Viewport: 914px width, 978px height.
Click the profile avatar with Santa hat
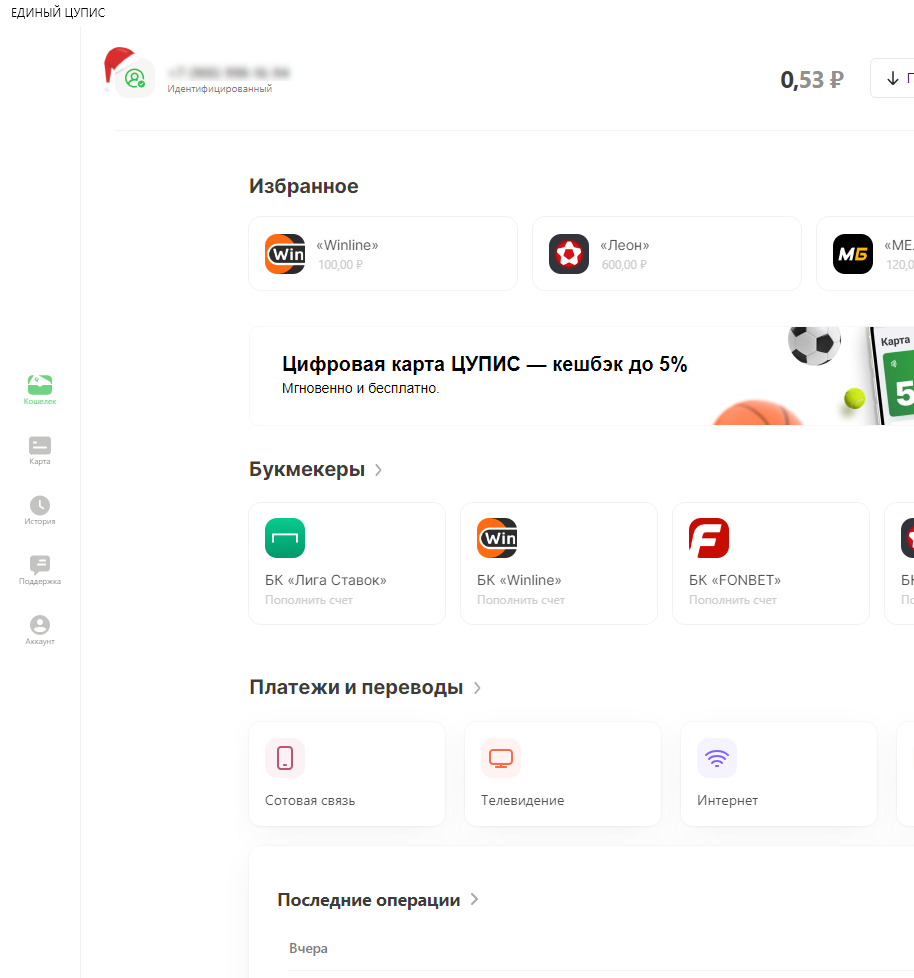tap(135, 78)
